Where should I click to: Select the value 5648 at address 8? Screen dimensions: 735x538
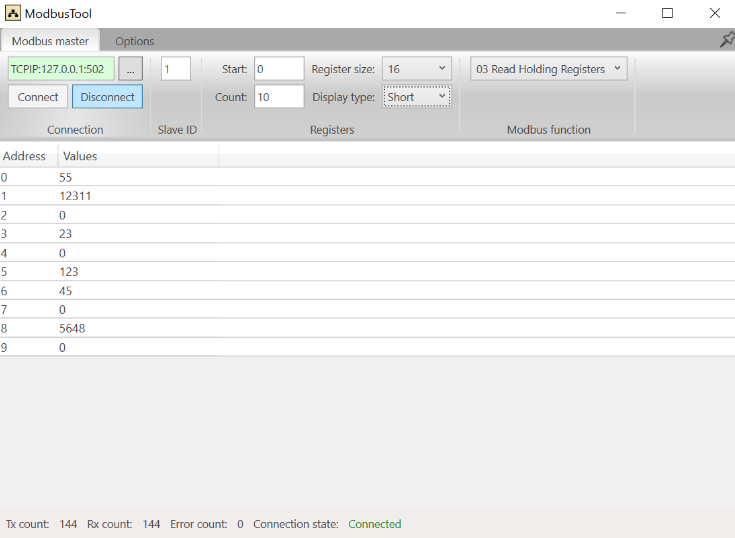coord(72,329)
